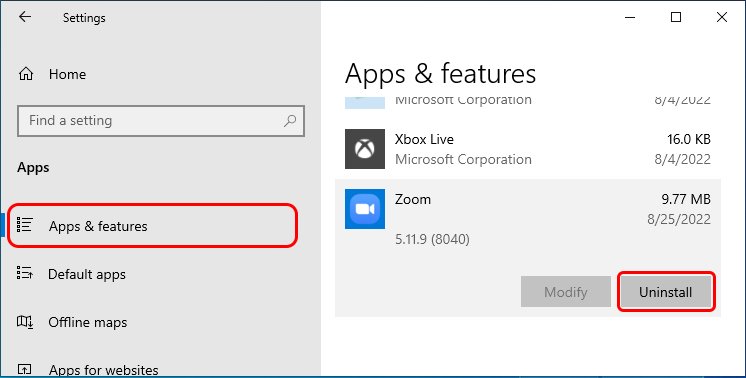
Task: Click the Apps & features page heading
Action: [x=441, y=74]
